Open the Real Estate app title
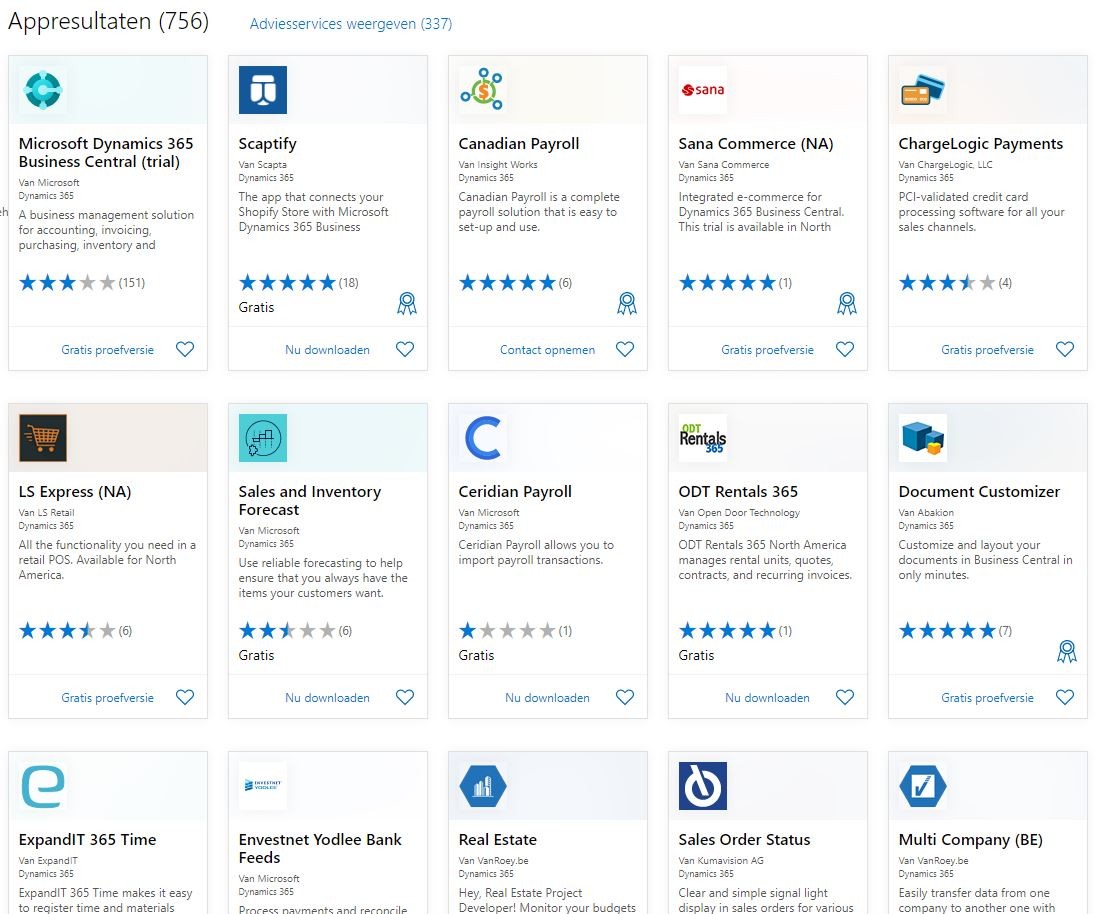Screen dimensions: 1102x914 (498, 840)
